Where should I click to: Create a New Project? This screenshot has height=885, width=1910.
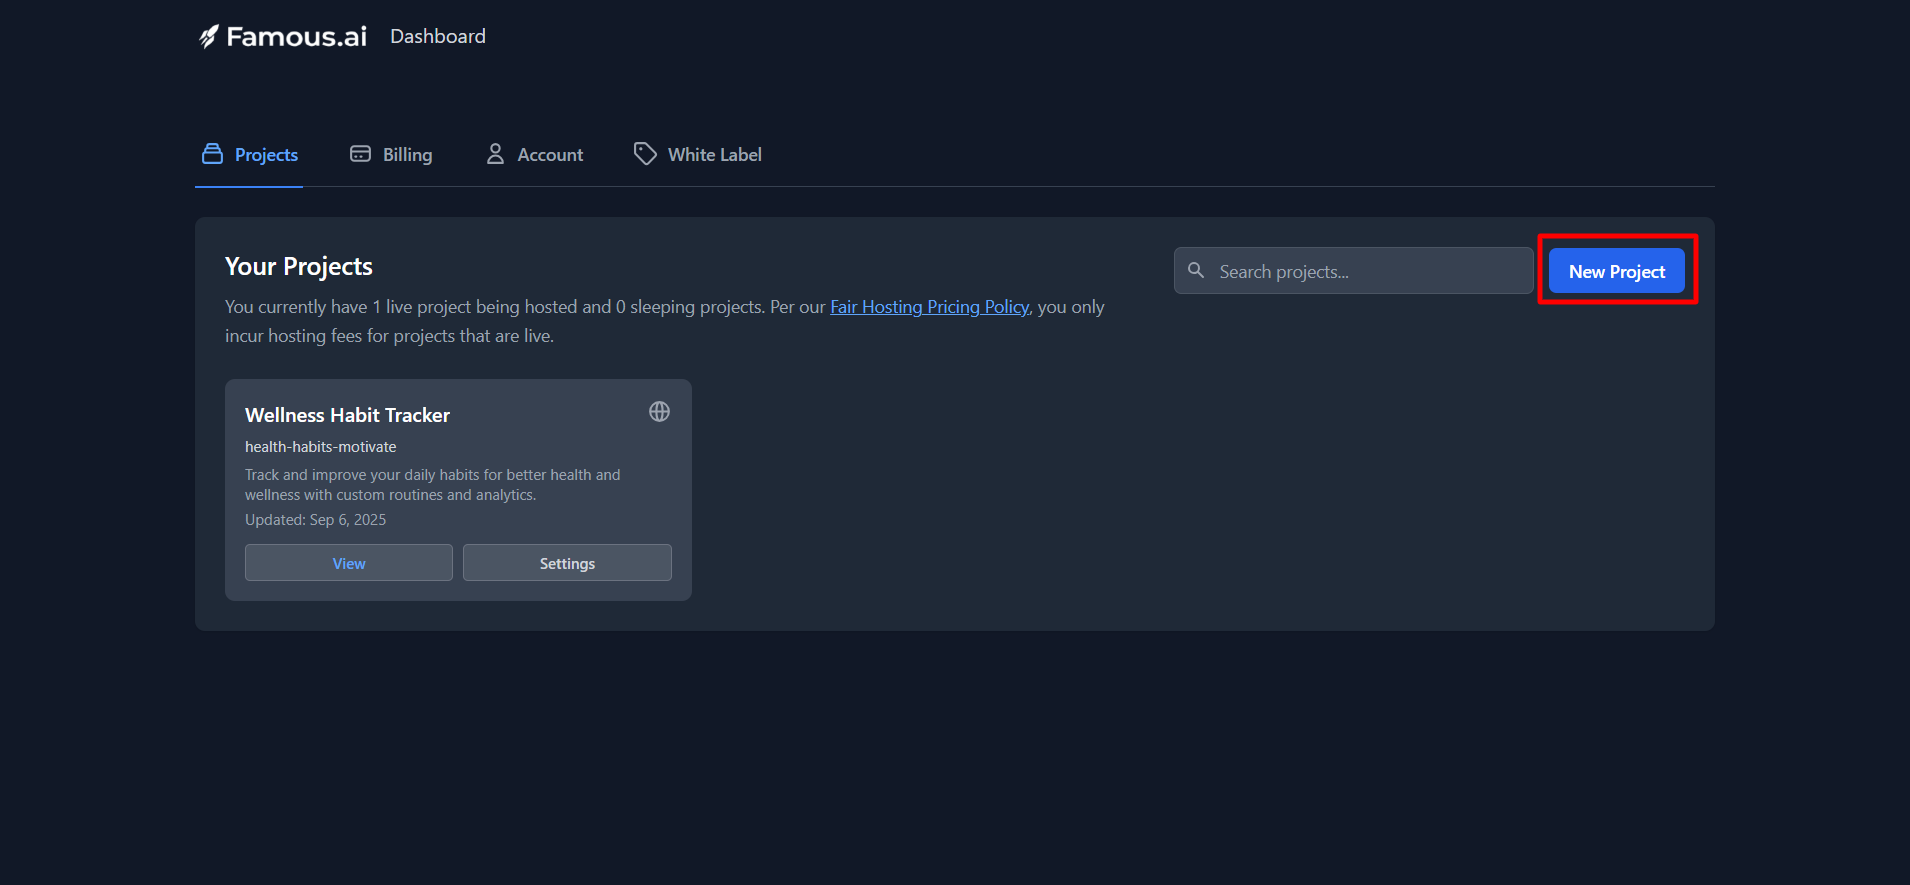(x=1616, y=271)
